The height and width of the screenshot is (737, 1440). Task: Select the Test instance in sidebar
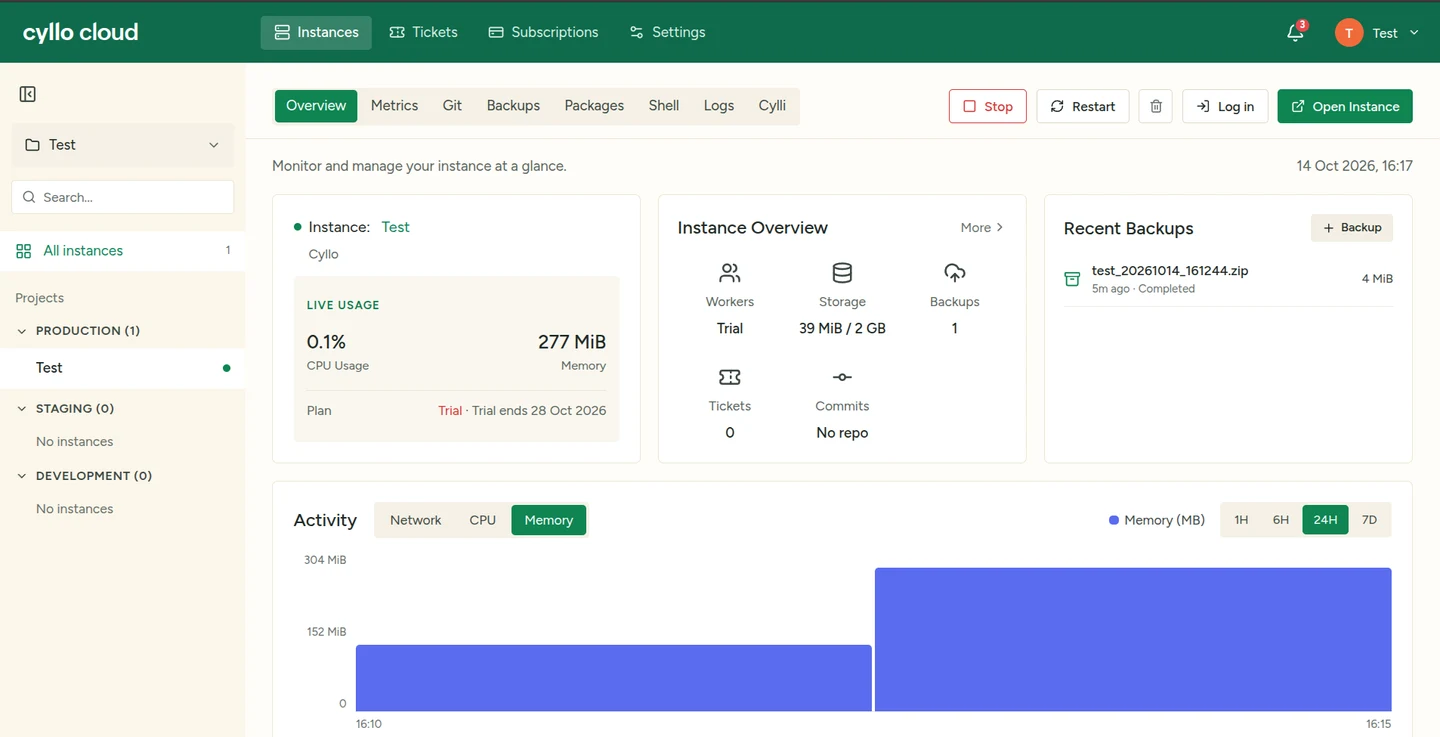(x=122, y=368)
